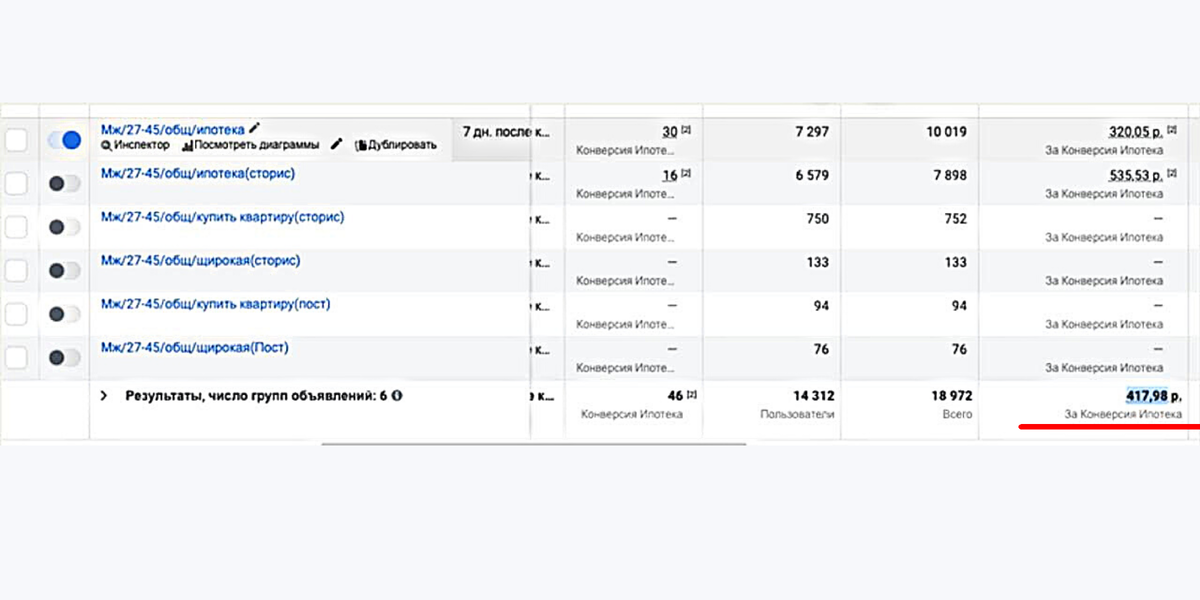This screenshot has width=1200, height=600.
Task: Check the box for Мж/27-45/общ/купить квартиру(сторис)
Action: pyautogui.click(x=16, y=227)
